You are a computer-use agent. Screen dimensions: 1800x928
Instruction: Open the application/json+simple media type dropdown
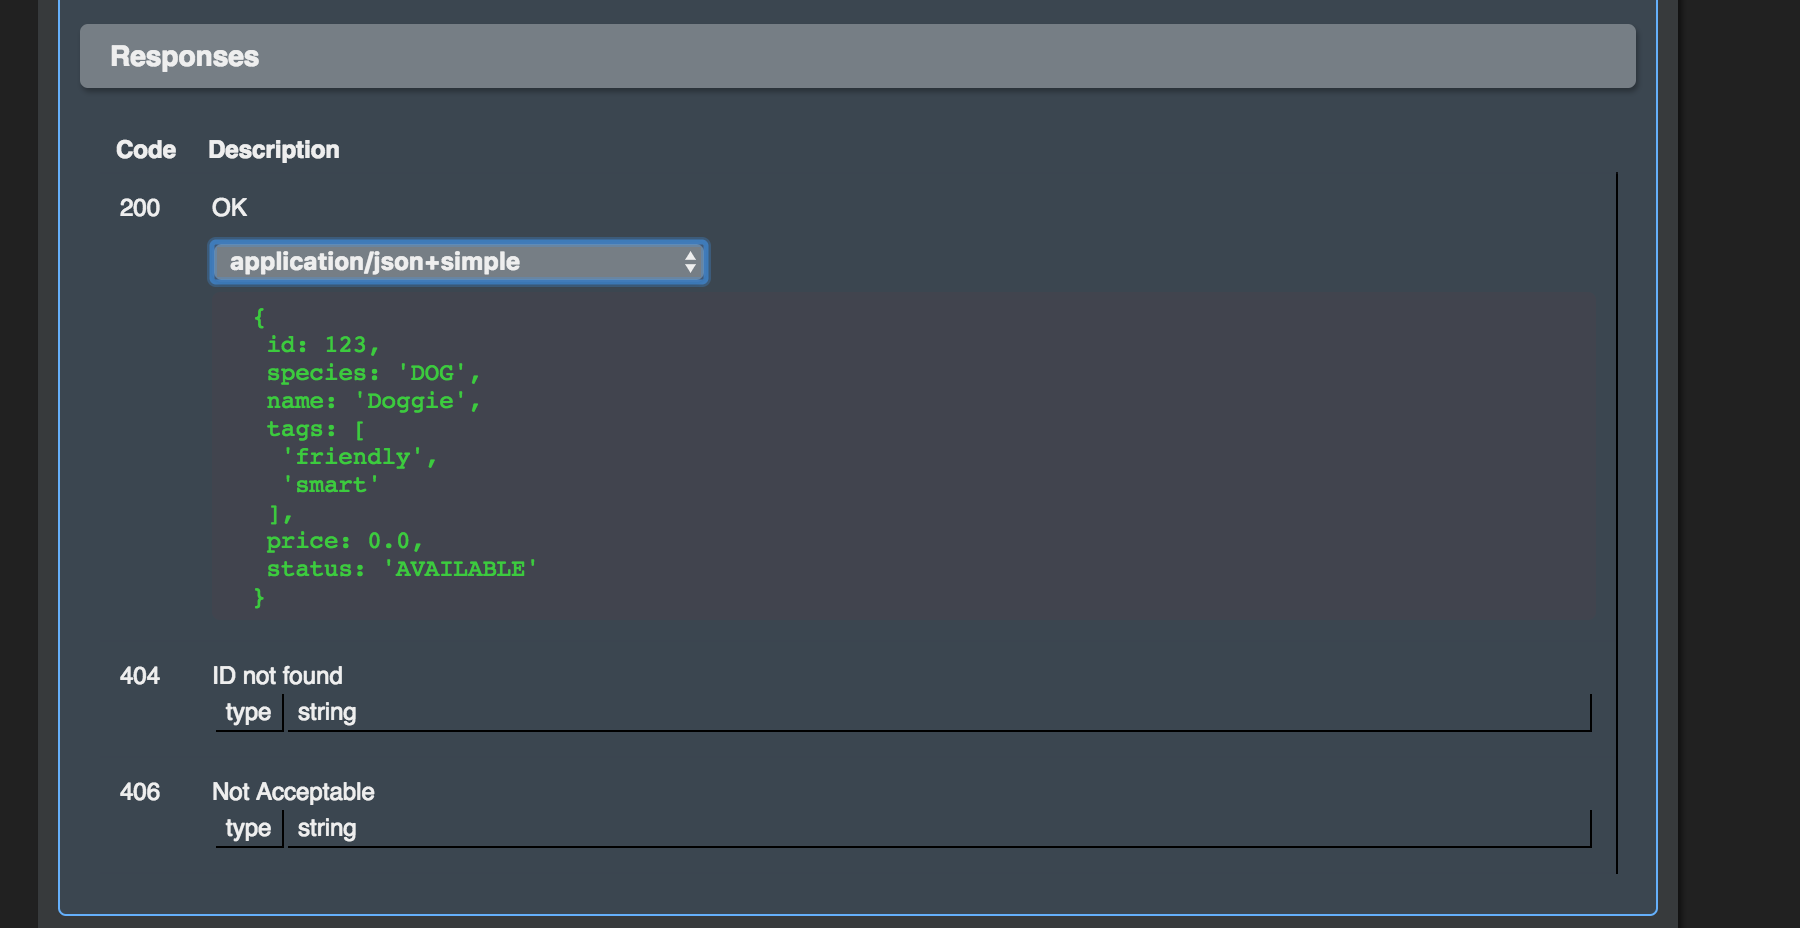point(458,262)
